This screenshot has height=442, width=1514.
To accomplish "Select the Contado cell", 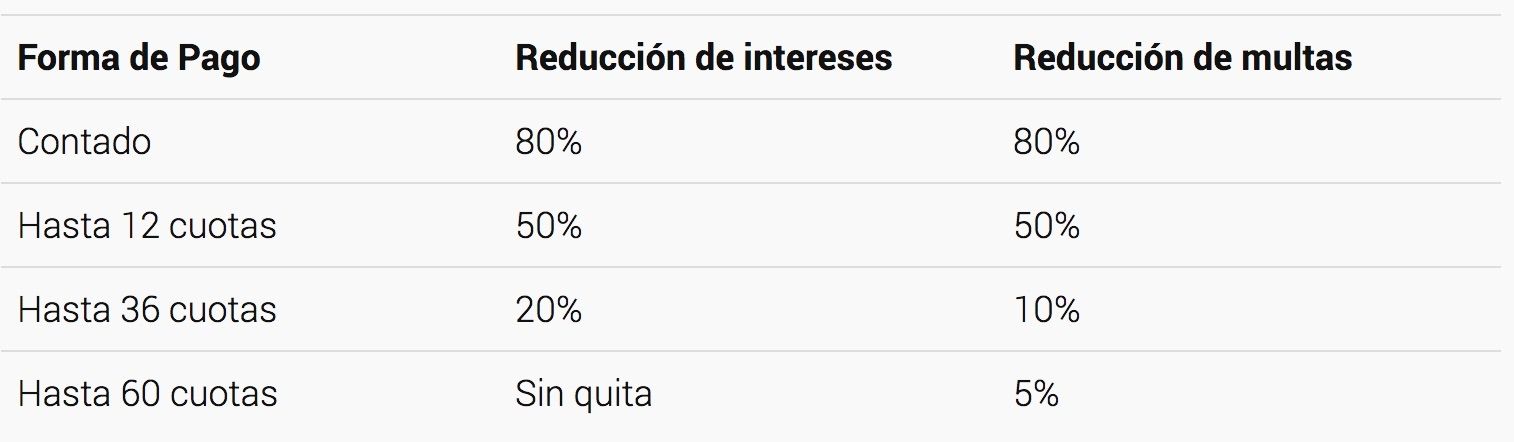I will (84, 142).
